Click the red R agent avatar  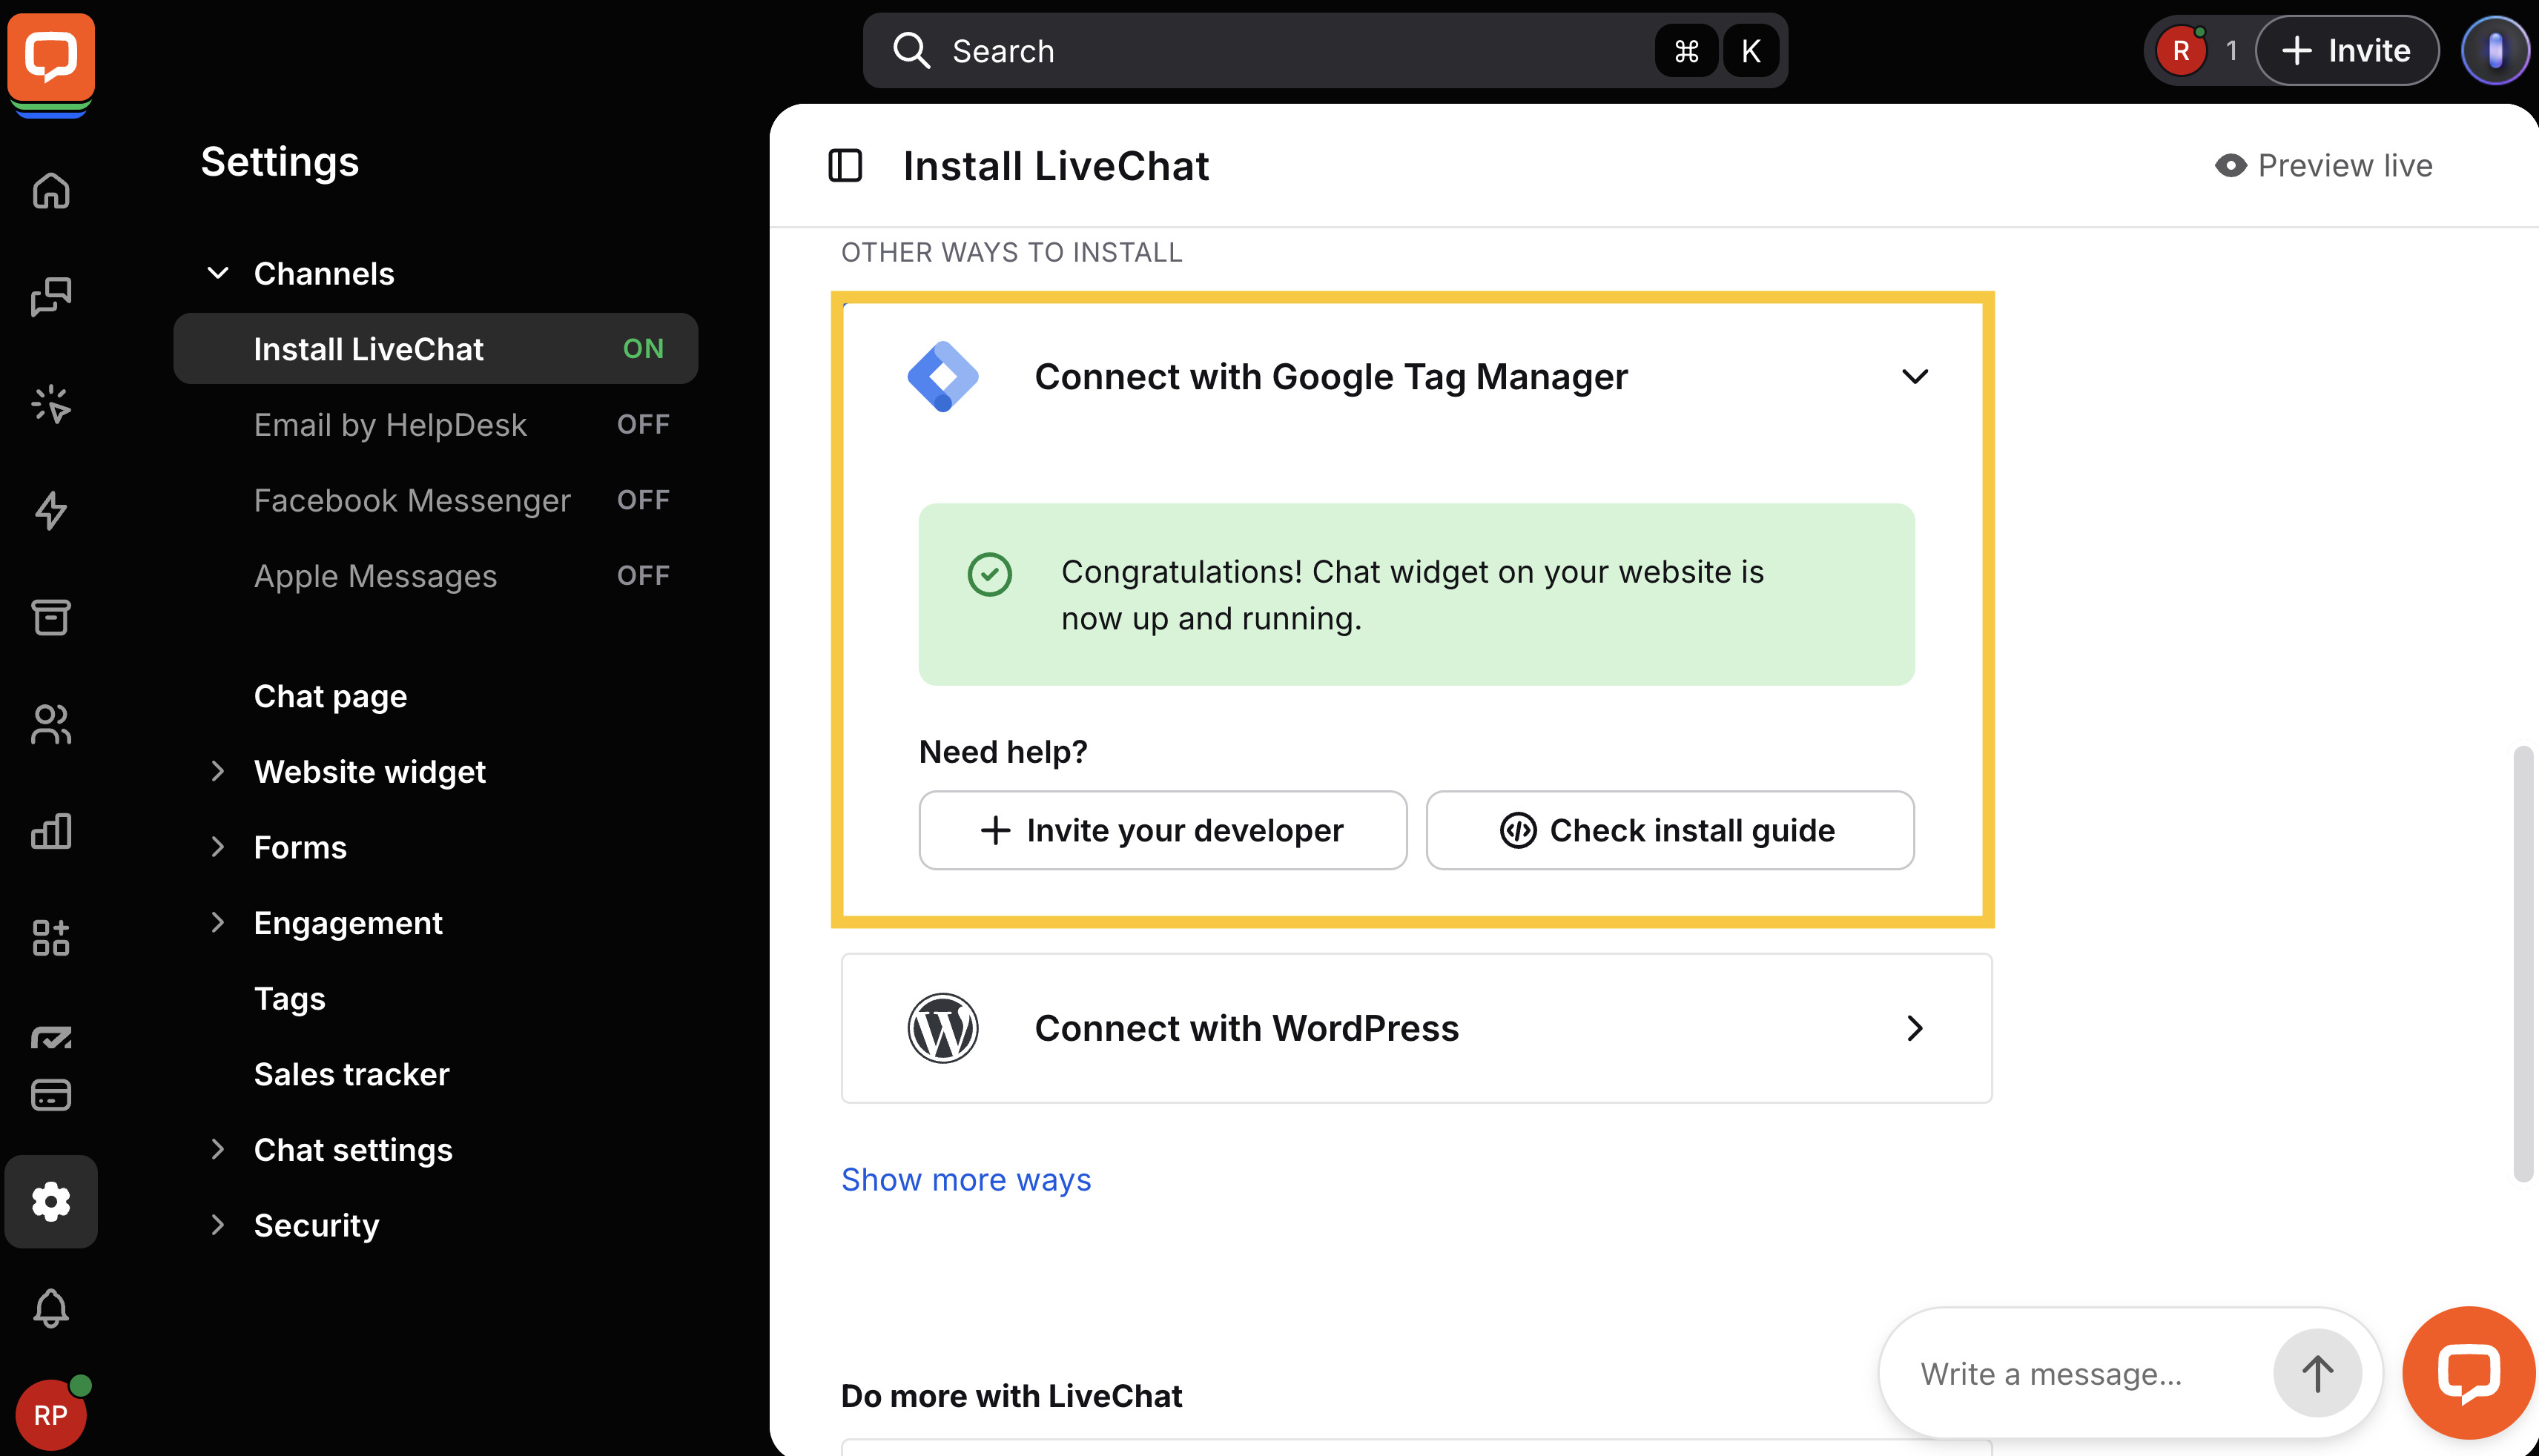click(2181, 50)
